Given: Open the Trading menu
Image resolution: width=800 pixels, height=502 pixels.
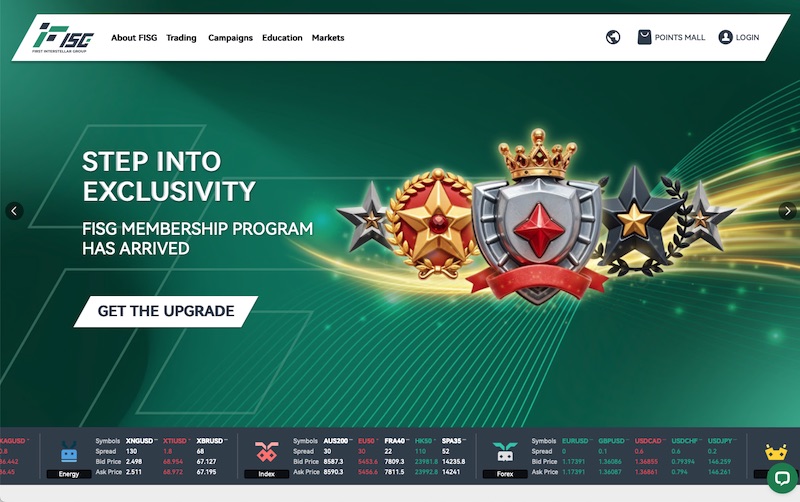Looking at the screenshot, I should click(x=181, y=38).
